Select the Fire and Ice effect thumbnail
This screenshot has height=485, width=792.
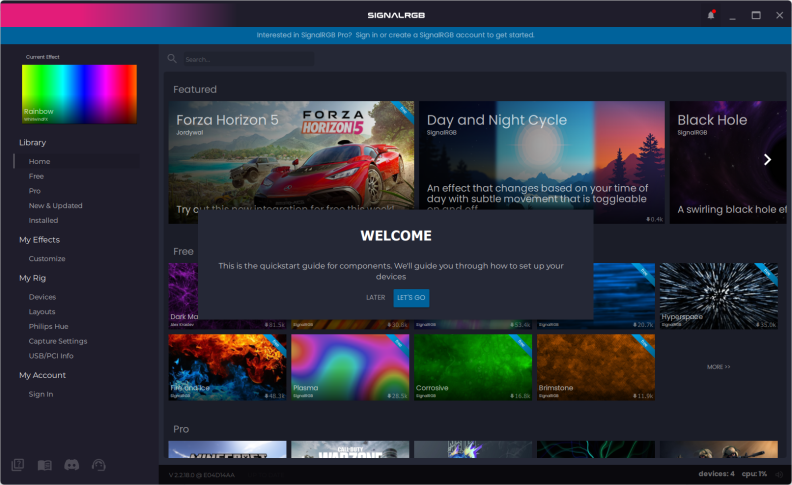(227, 367)
